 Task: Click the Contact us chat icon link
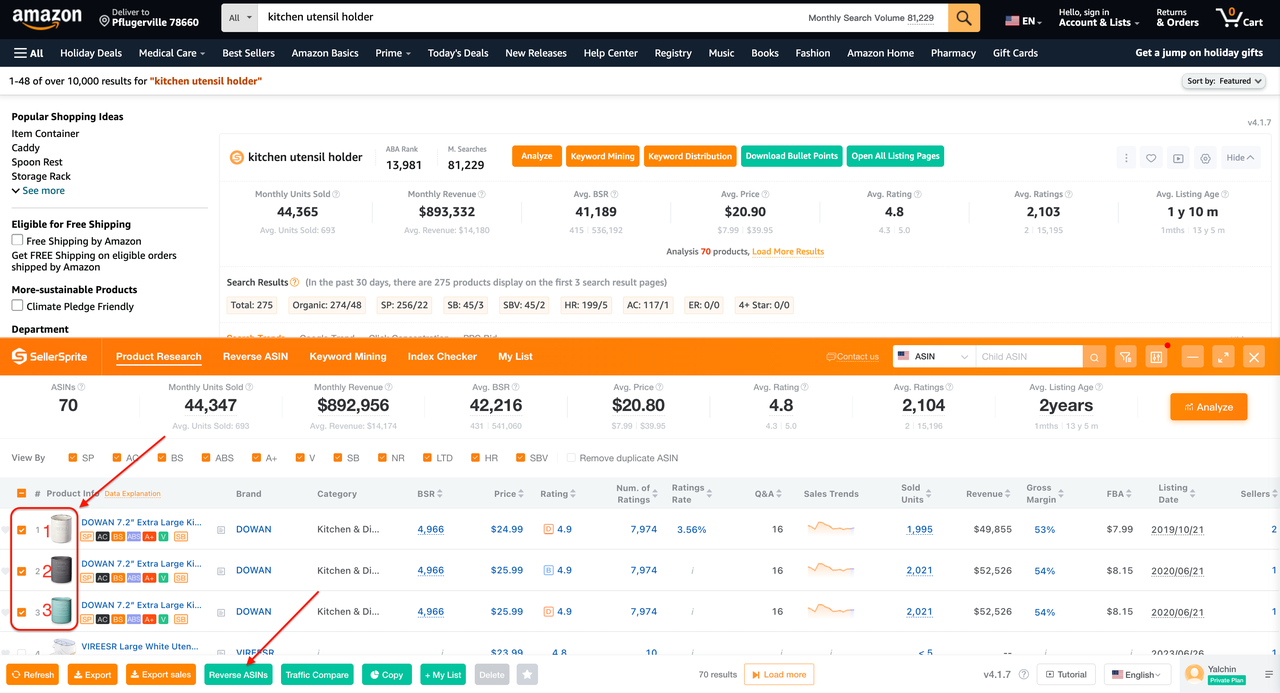pyautogui.click(x=852, y=357)
